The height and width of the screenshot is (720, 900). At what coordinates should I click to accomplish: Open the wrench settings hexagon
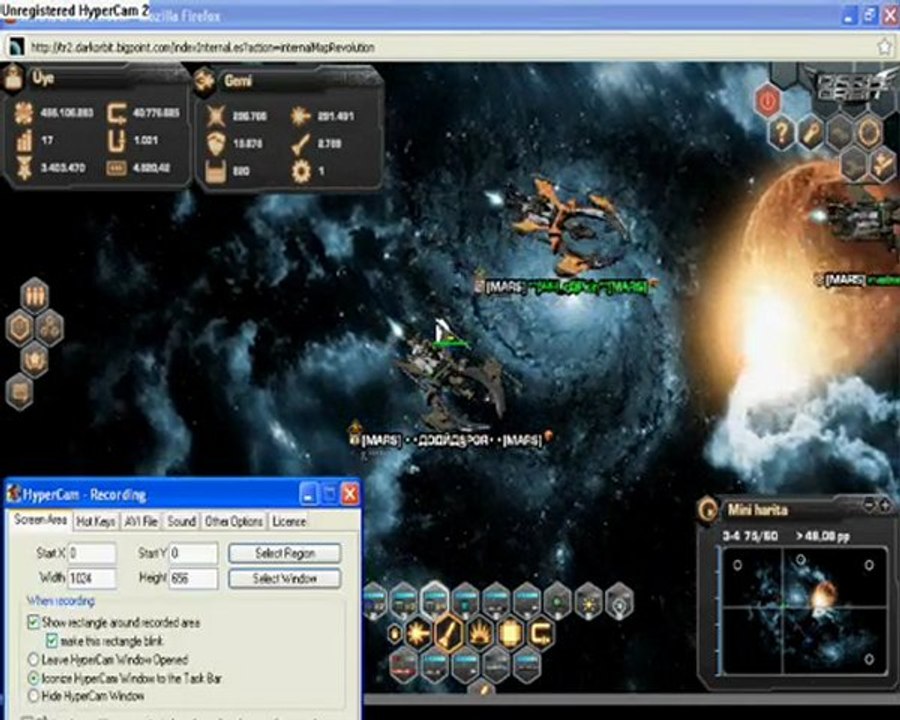pyautogui.click(x=811, y=133)
